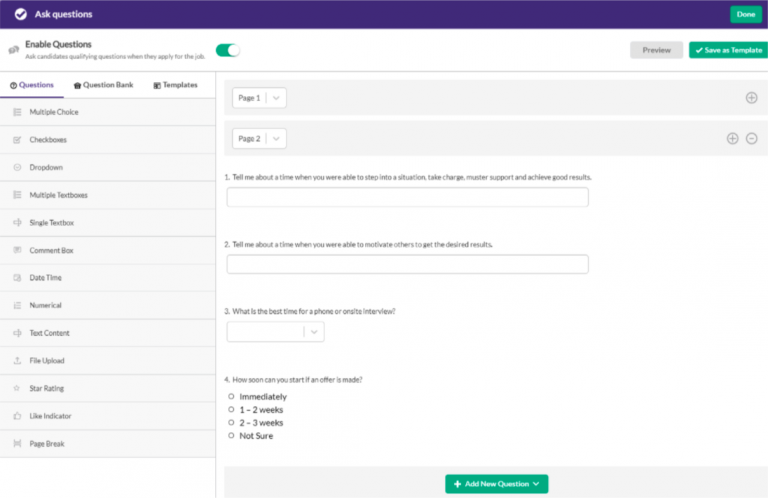Click the Date Time calendar icon
The height and width of the screenshot is (498, 768).
[x=17, y=278]
